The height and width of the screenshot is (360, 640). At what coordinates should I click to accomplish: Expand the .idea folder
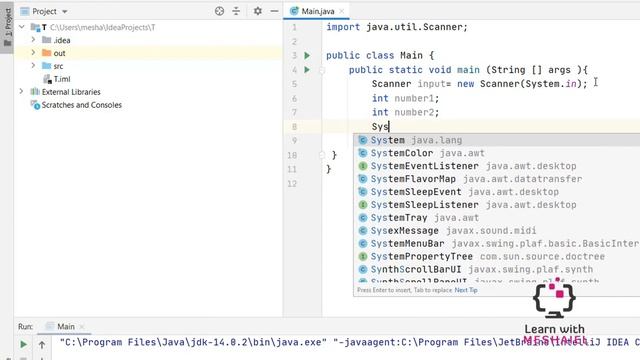tap(33, 40)
